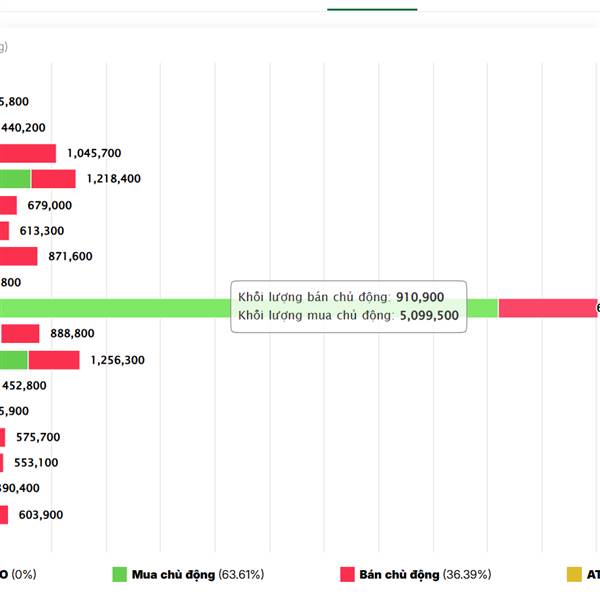Click the tooltip showing Khối lượng mua chủ động

tap(348, 306)
